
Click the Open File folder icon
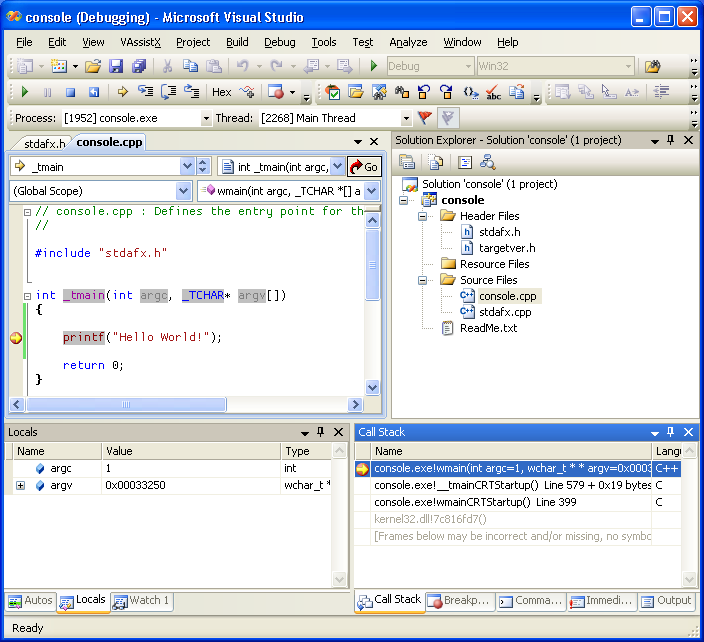(93, 66)
